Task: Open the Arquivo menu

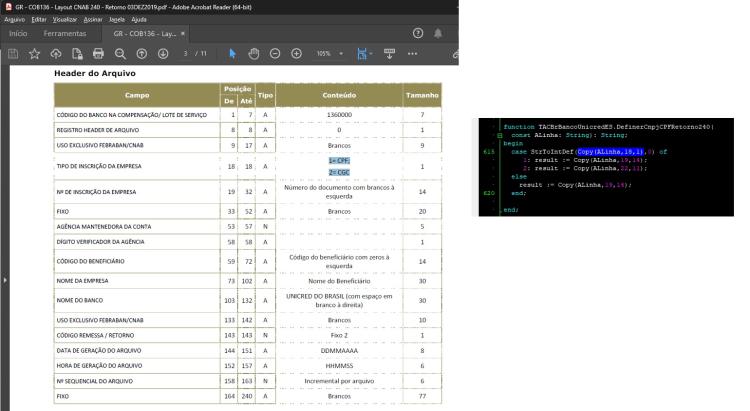Action: [14, 20]
